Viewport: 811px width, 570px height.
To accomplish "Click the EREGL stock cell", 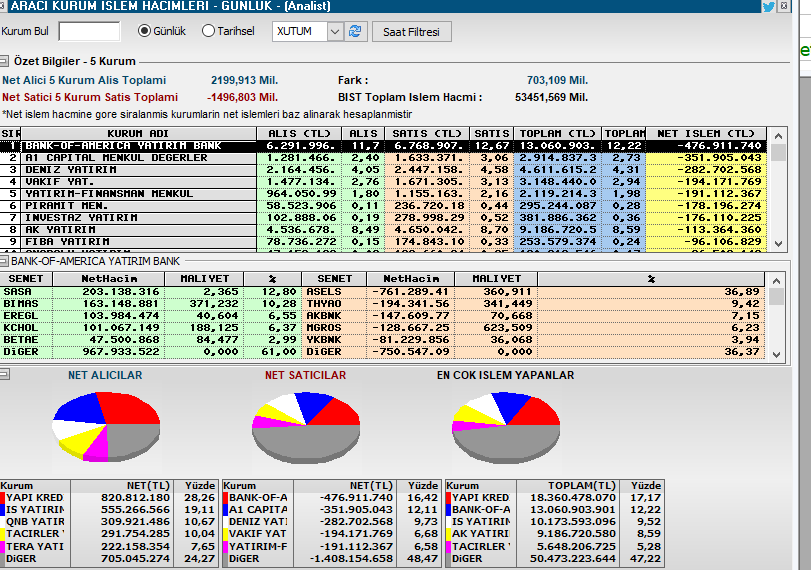I will [26, 316].
